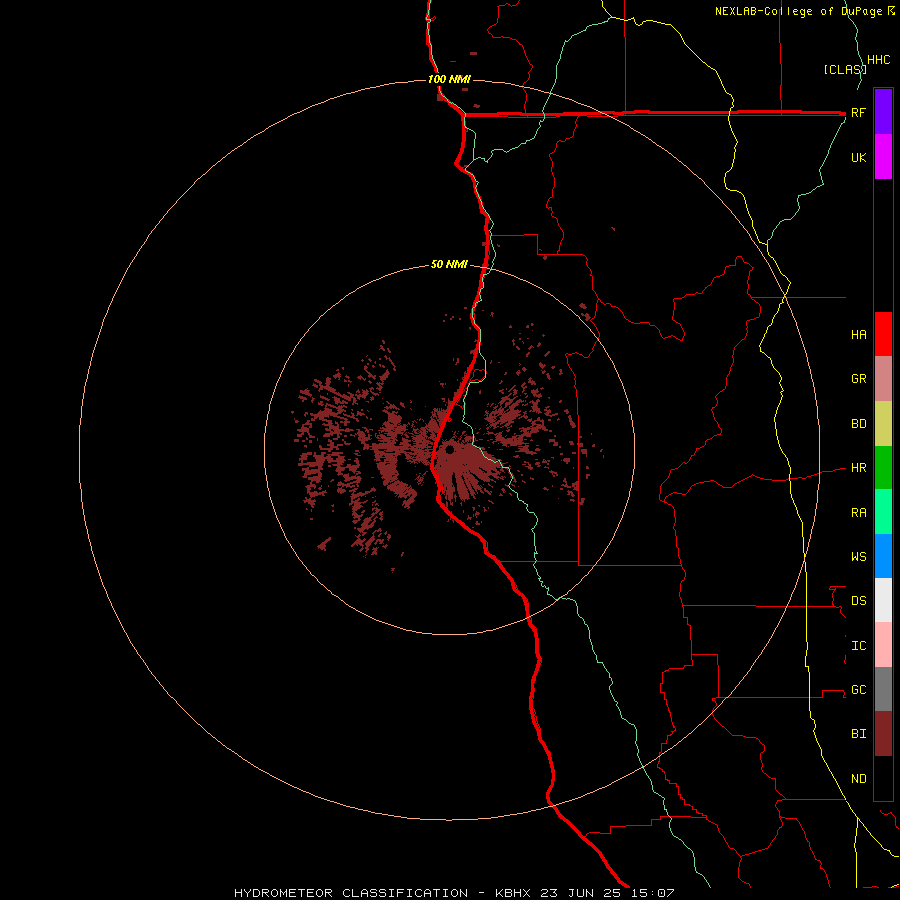Click the 'HYDROMETEOR CLASSIFICATION' title text

coord(351,893)
